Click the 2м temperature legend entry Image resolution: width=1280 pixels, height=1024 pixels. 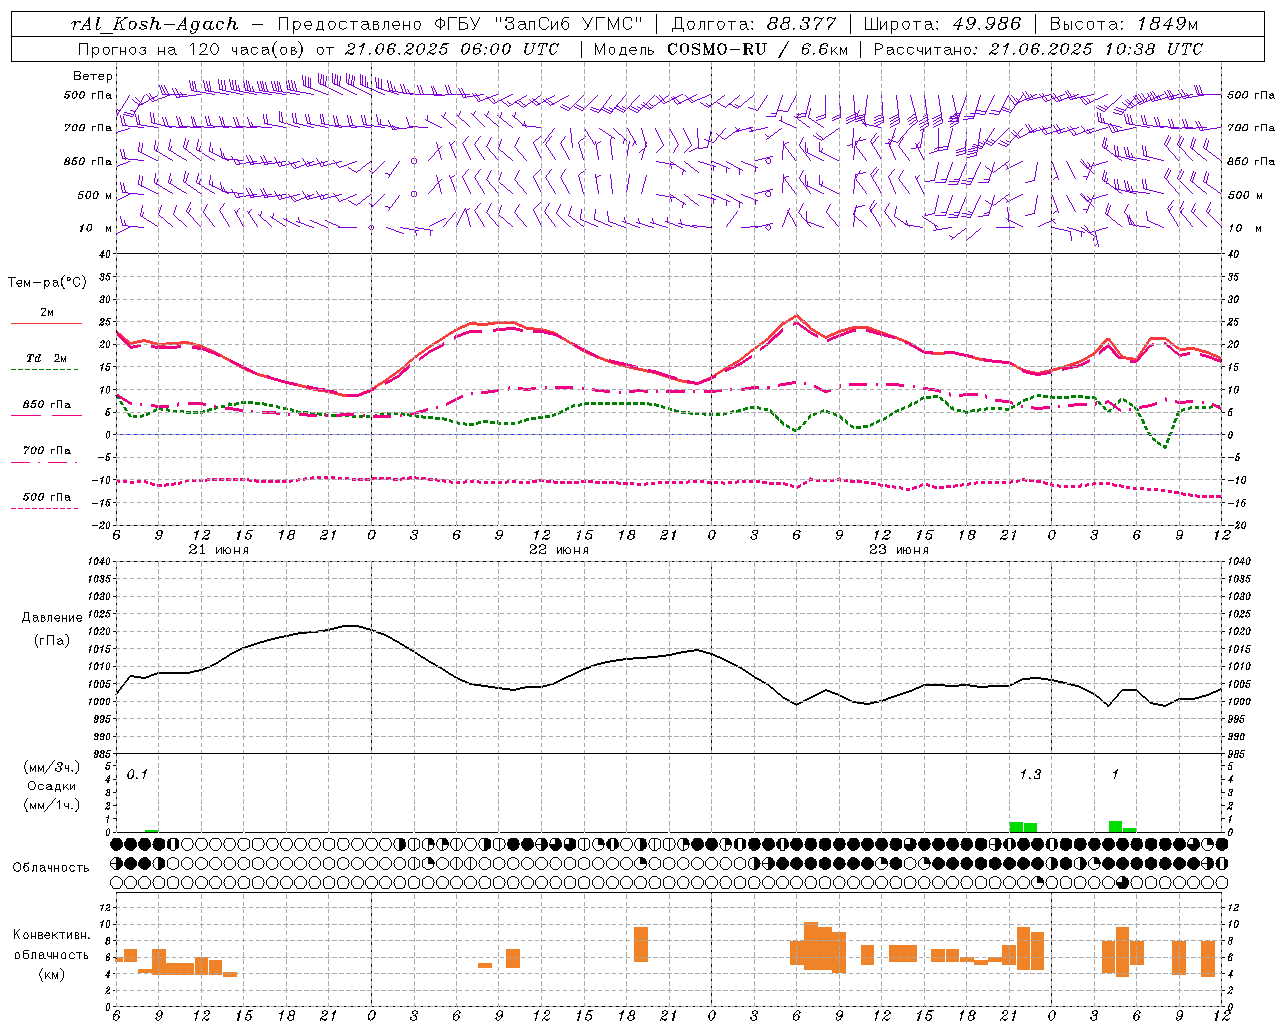tap(47, 313)
